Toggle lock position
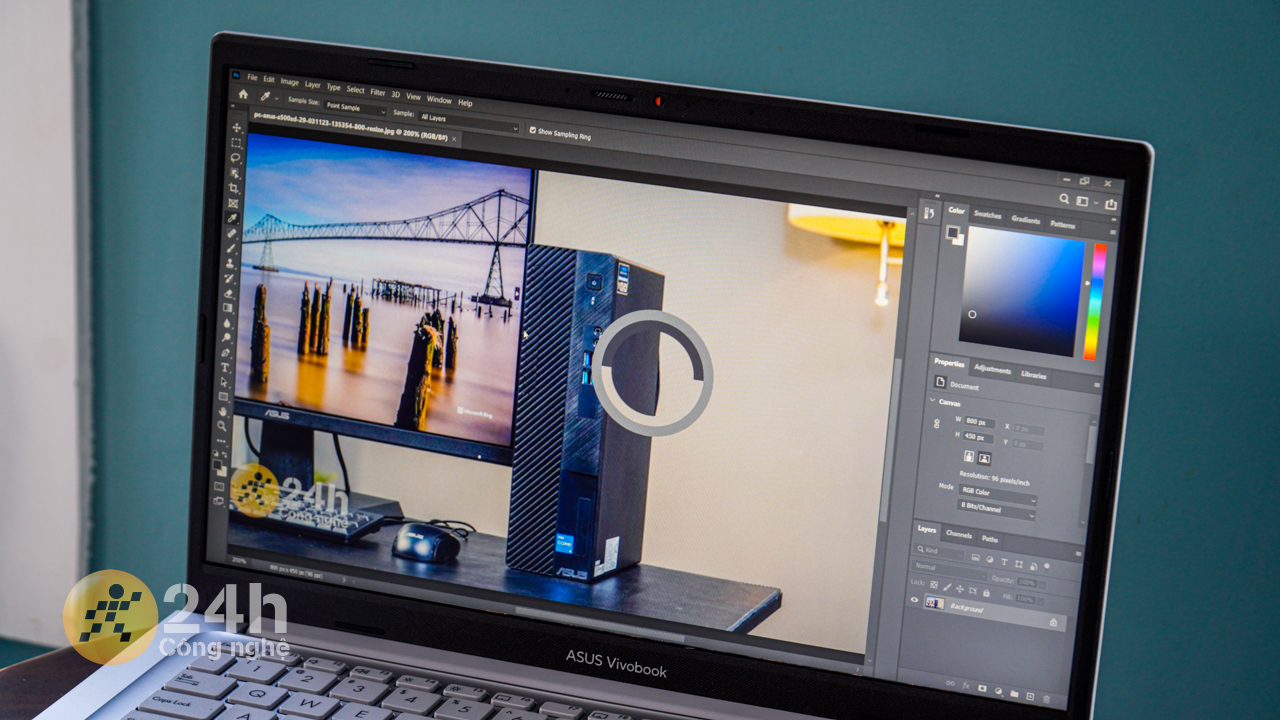This screenshot has width=1280, height=720. point(960,588)
